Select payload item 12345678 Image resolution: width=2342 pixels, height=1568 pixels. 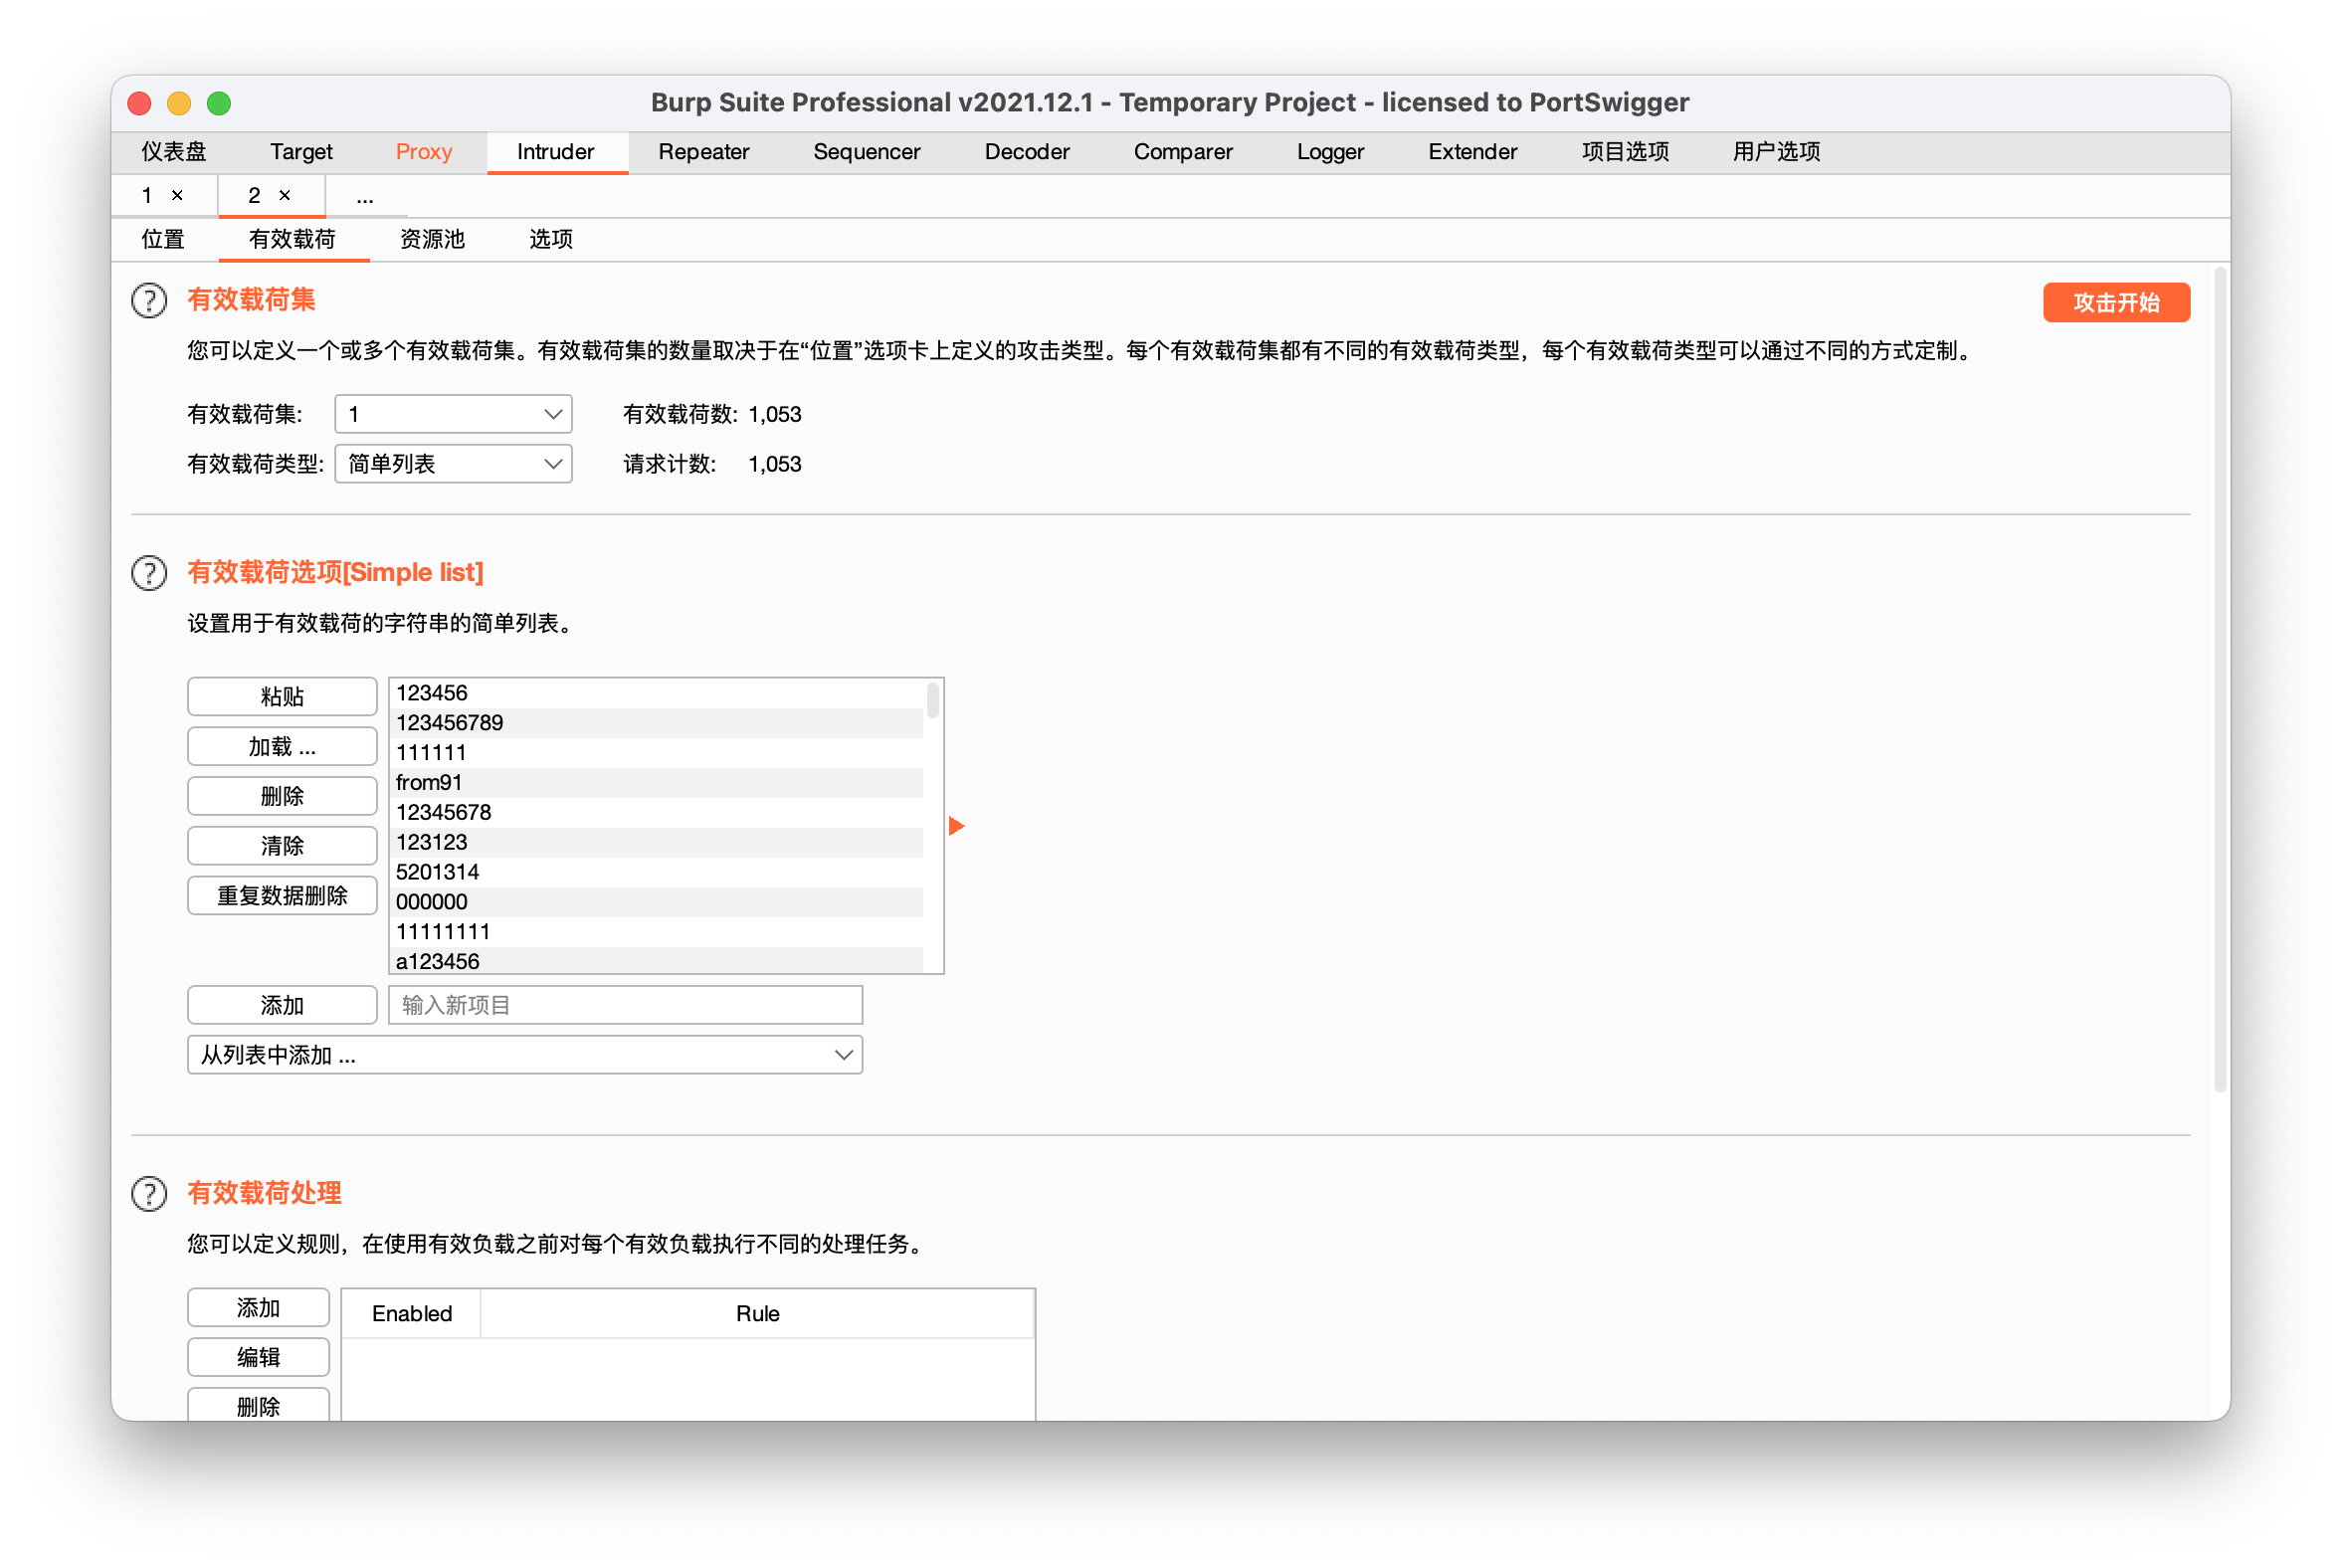pos(656,813)
